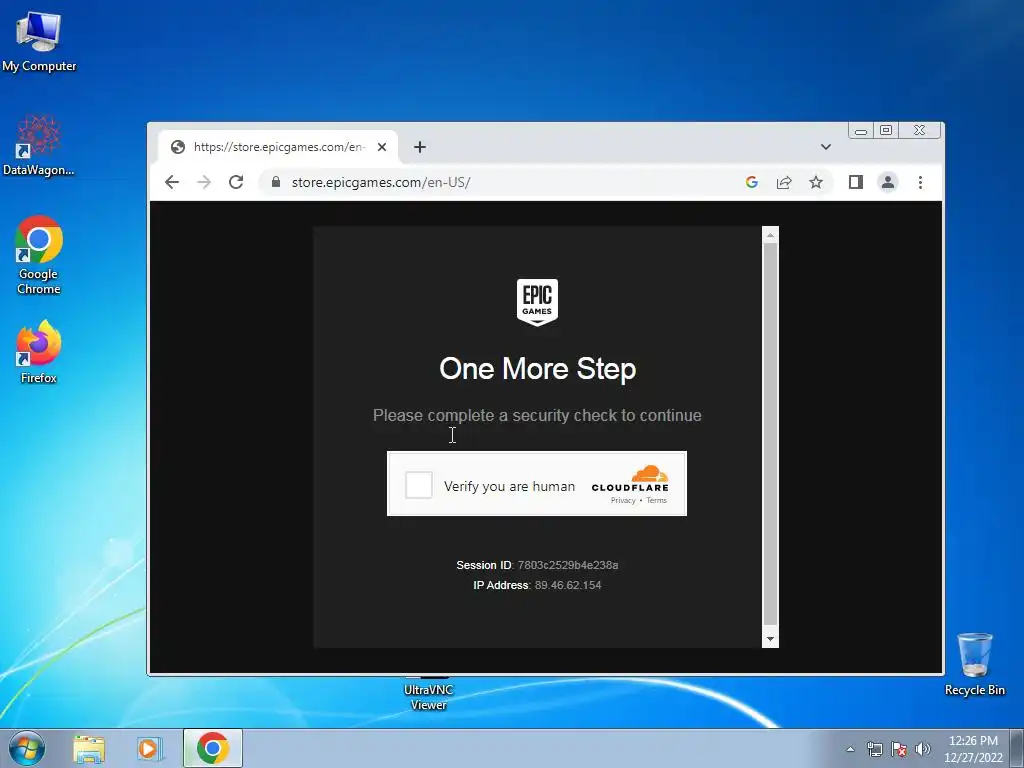Open Chrome tab search chevron
The image size is (1024, 768).
pos(825,147)
